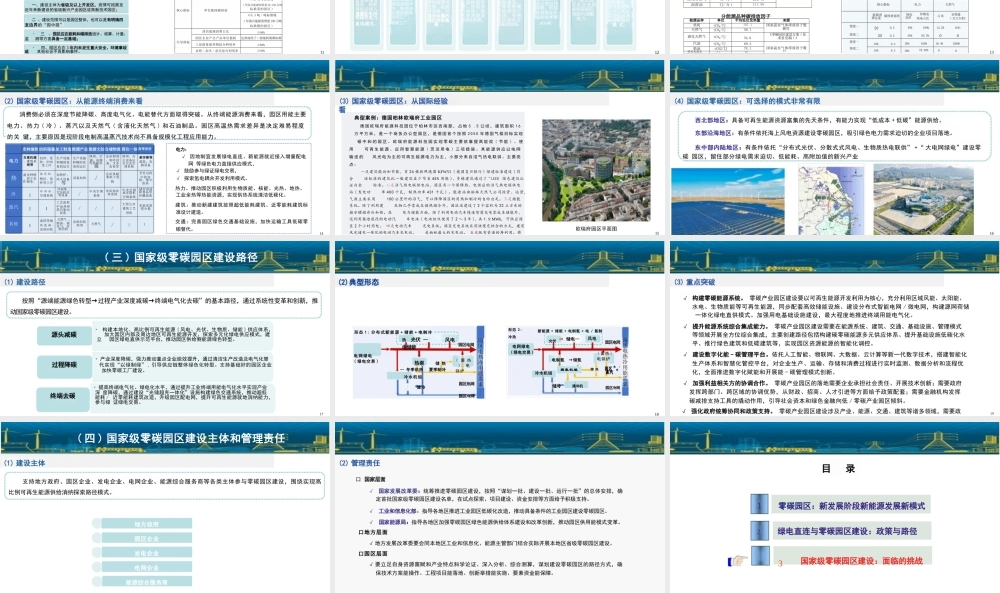Viewport: 1000px width, 593px height.
Task: Select the 终端去碳 arrow shape
Action: tap(64, 396)
